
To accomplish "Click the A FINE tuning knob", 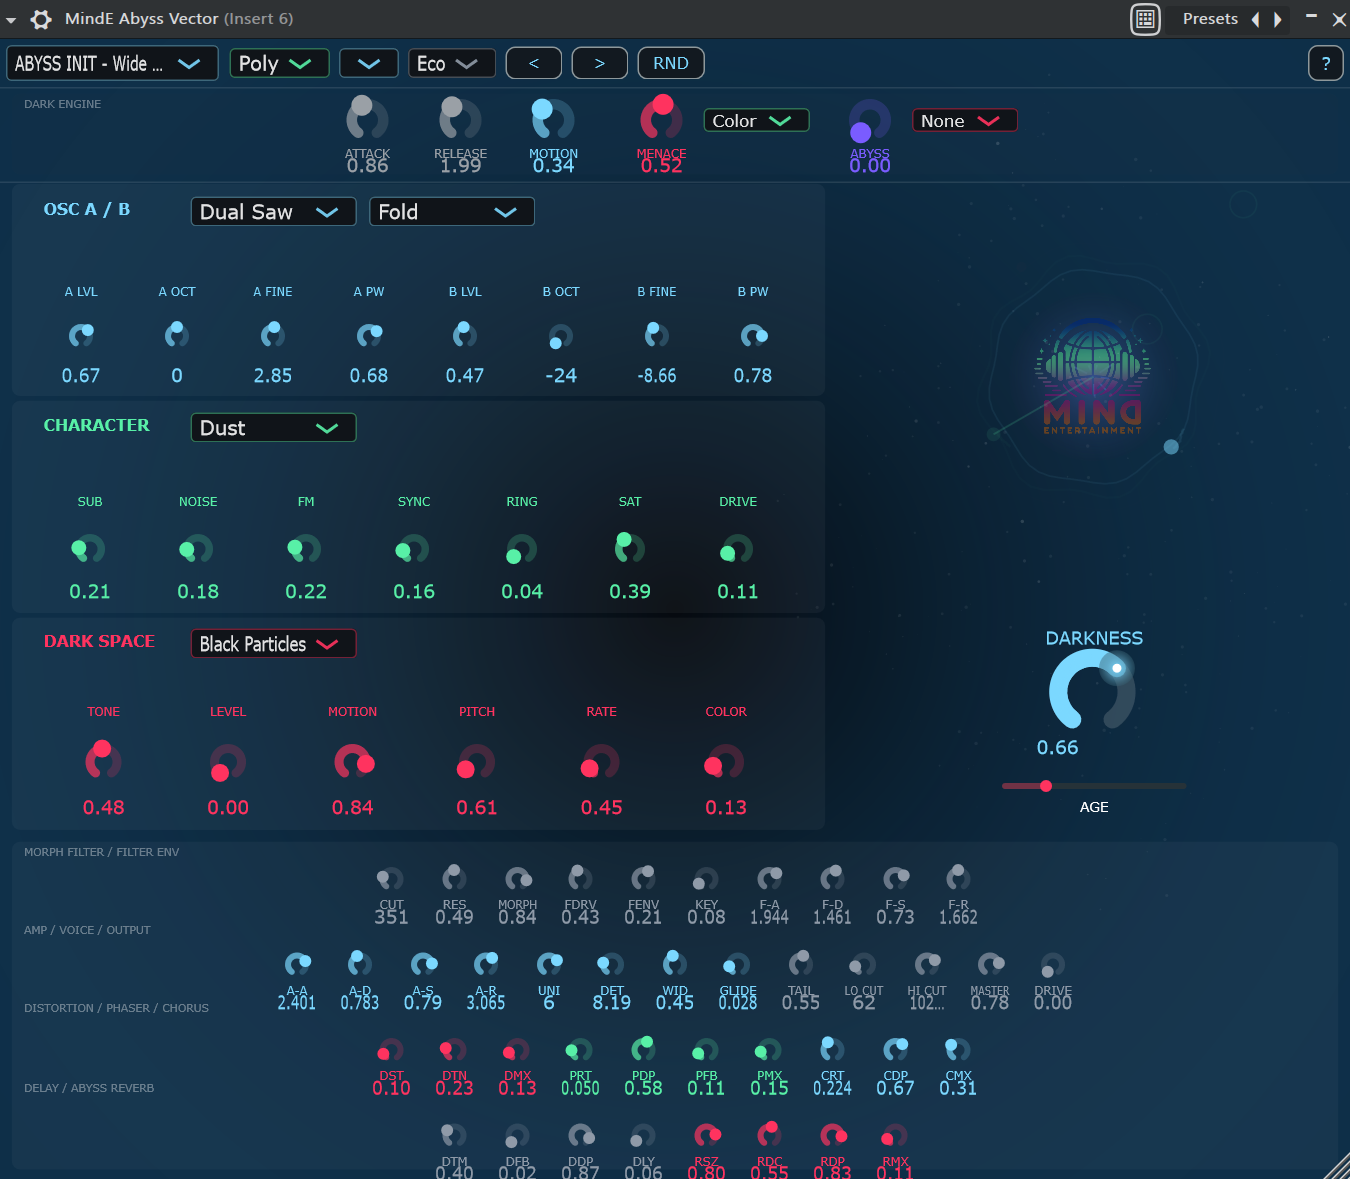I will pos(273,335).
